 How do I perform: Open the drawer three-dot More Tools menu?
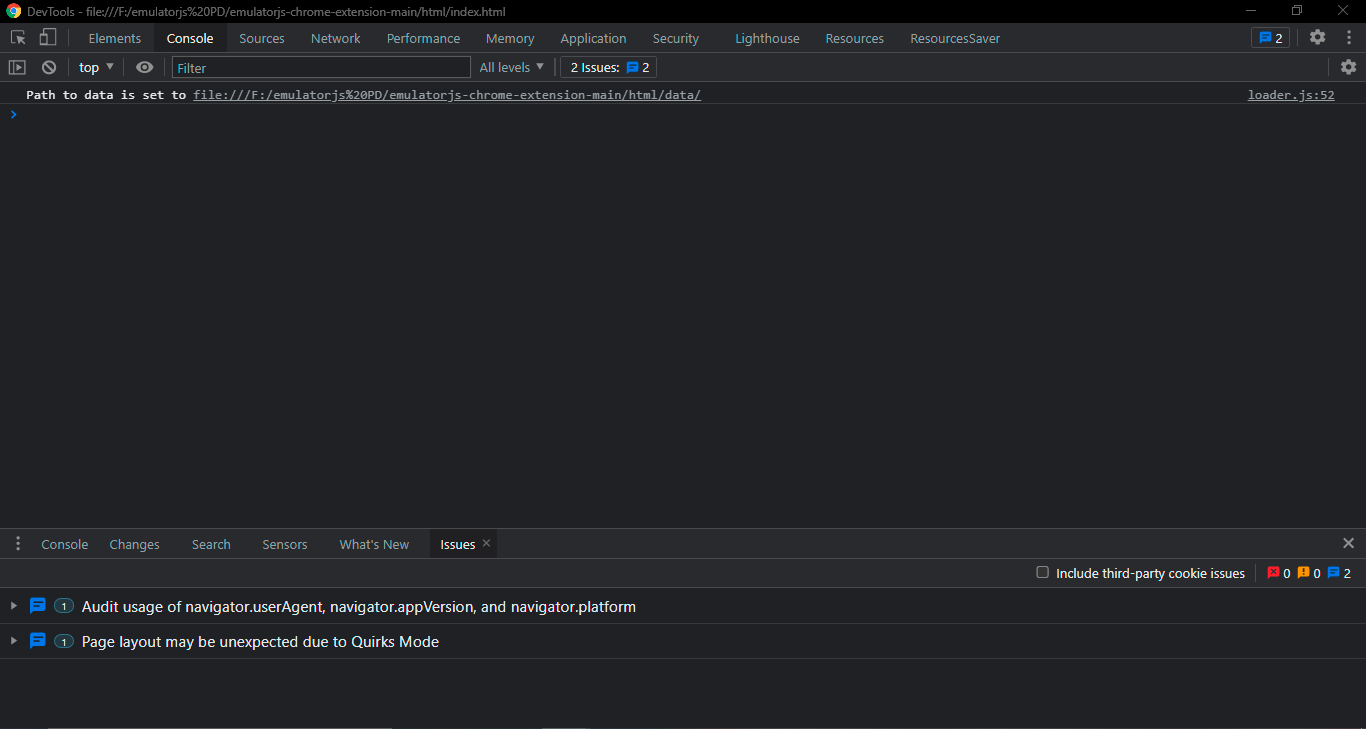point(17,543)
